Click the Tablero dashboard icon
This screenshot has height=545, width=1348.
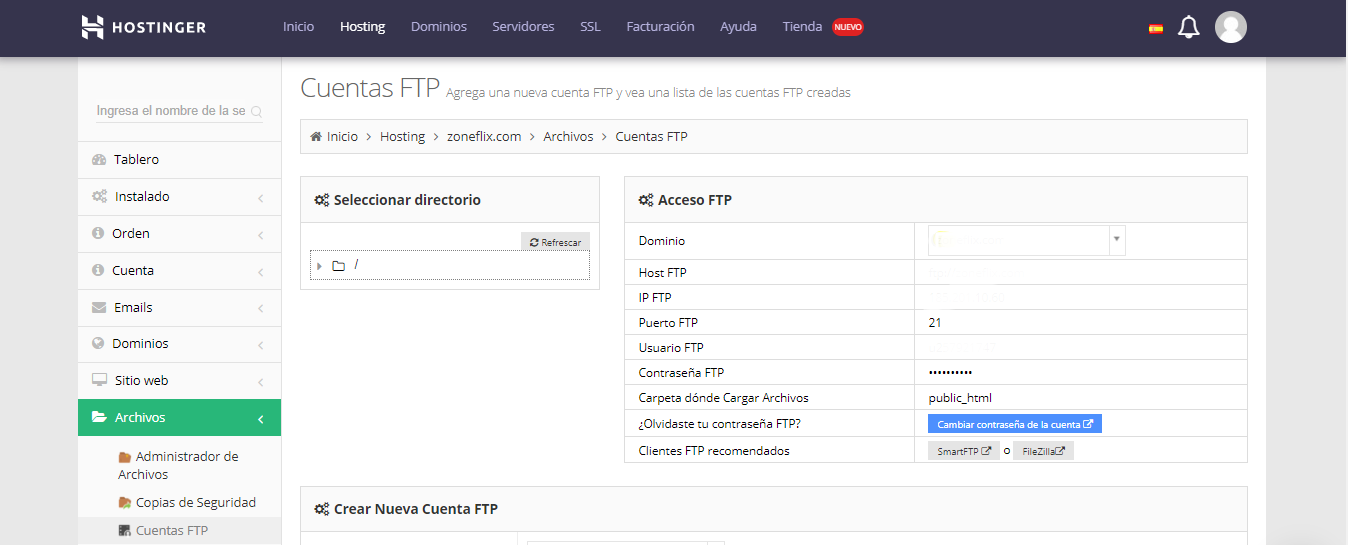point(98,160)
